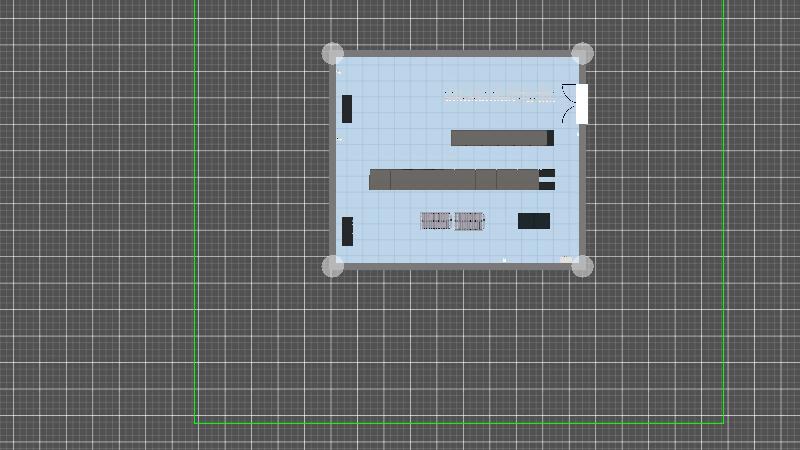Image resolution: width=800 pixels, height=450 pixels.
Task: Select the upper black item on left wall
Action: coord(347,108)
